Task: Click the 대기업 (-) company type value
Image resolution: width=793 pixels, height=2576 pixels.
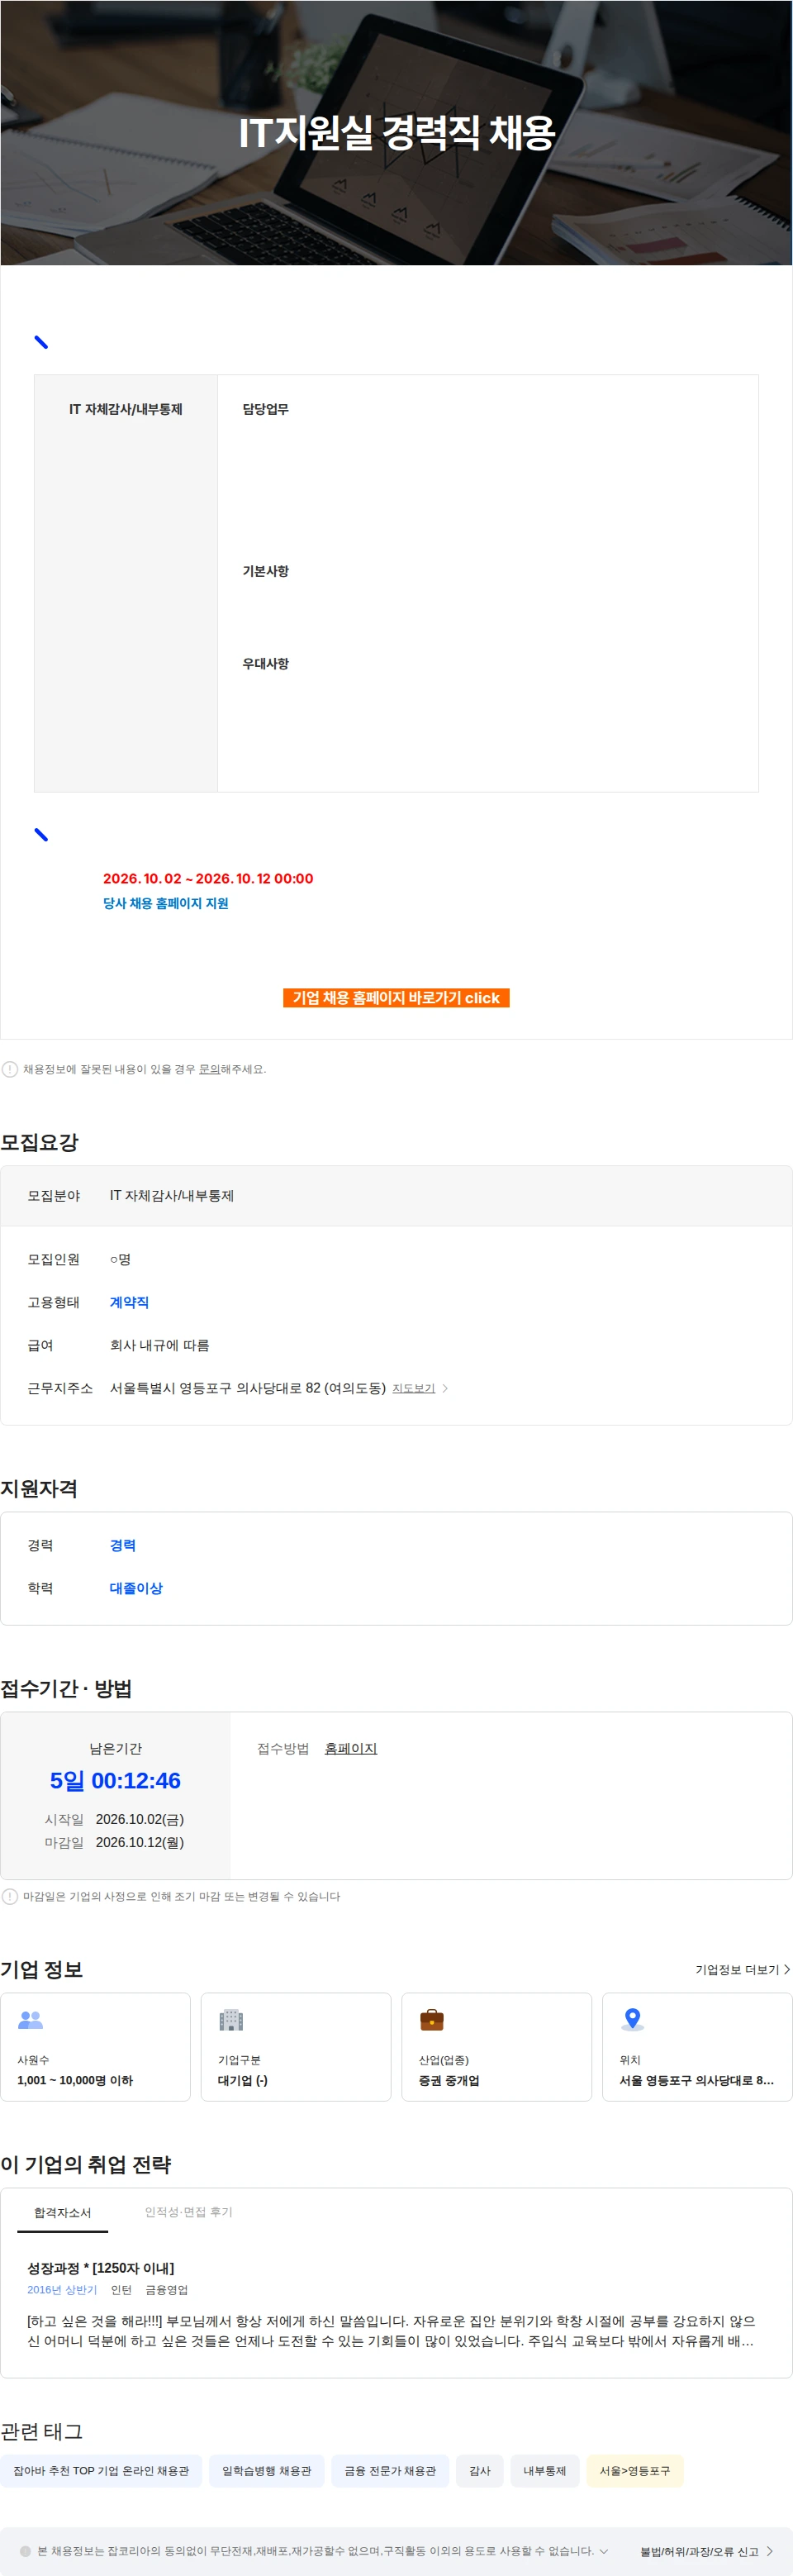Action: [243, 2080]
